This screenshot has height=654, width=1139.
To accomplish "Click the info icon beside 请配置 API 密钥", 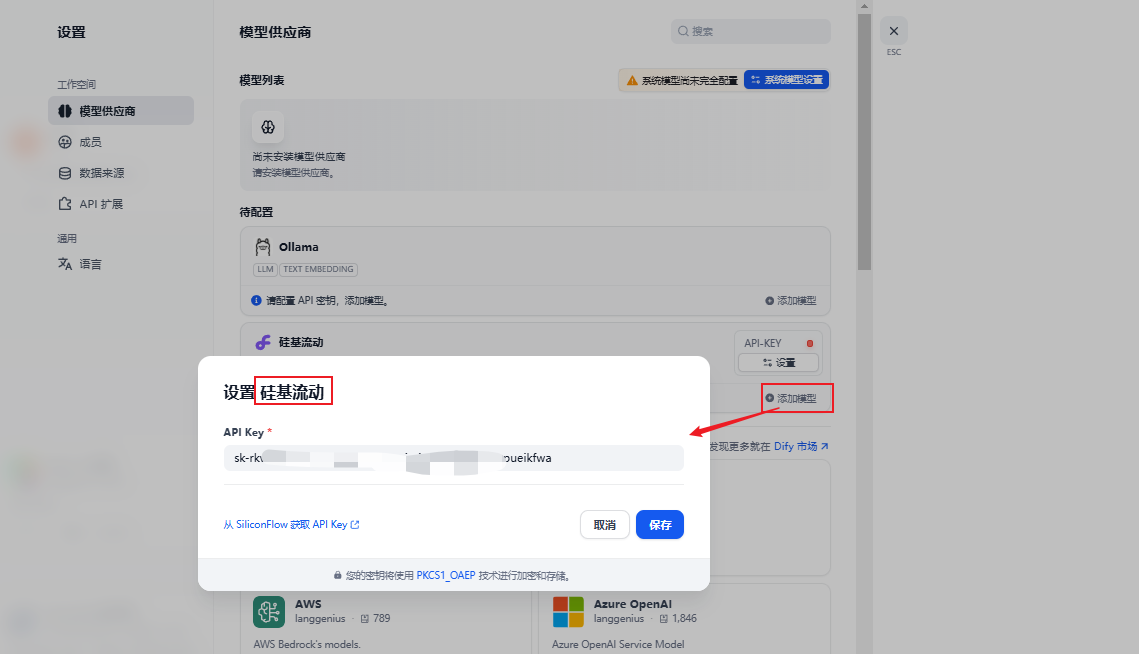I will 256,300.
